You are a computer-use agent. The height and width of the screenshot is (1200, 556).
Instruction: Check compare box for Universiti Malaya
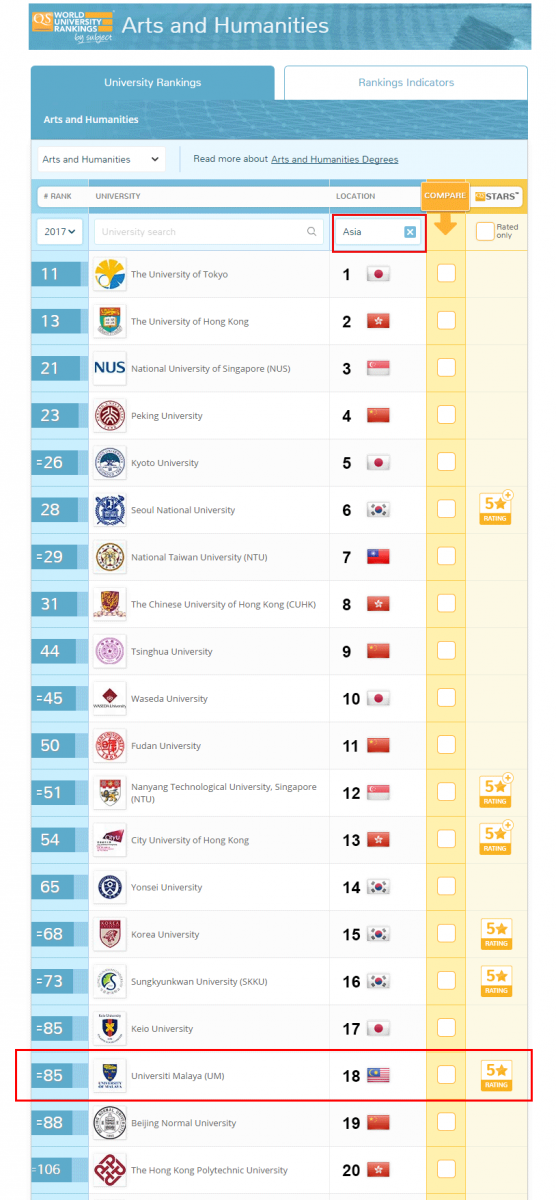point(446,1074)
